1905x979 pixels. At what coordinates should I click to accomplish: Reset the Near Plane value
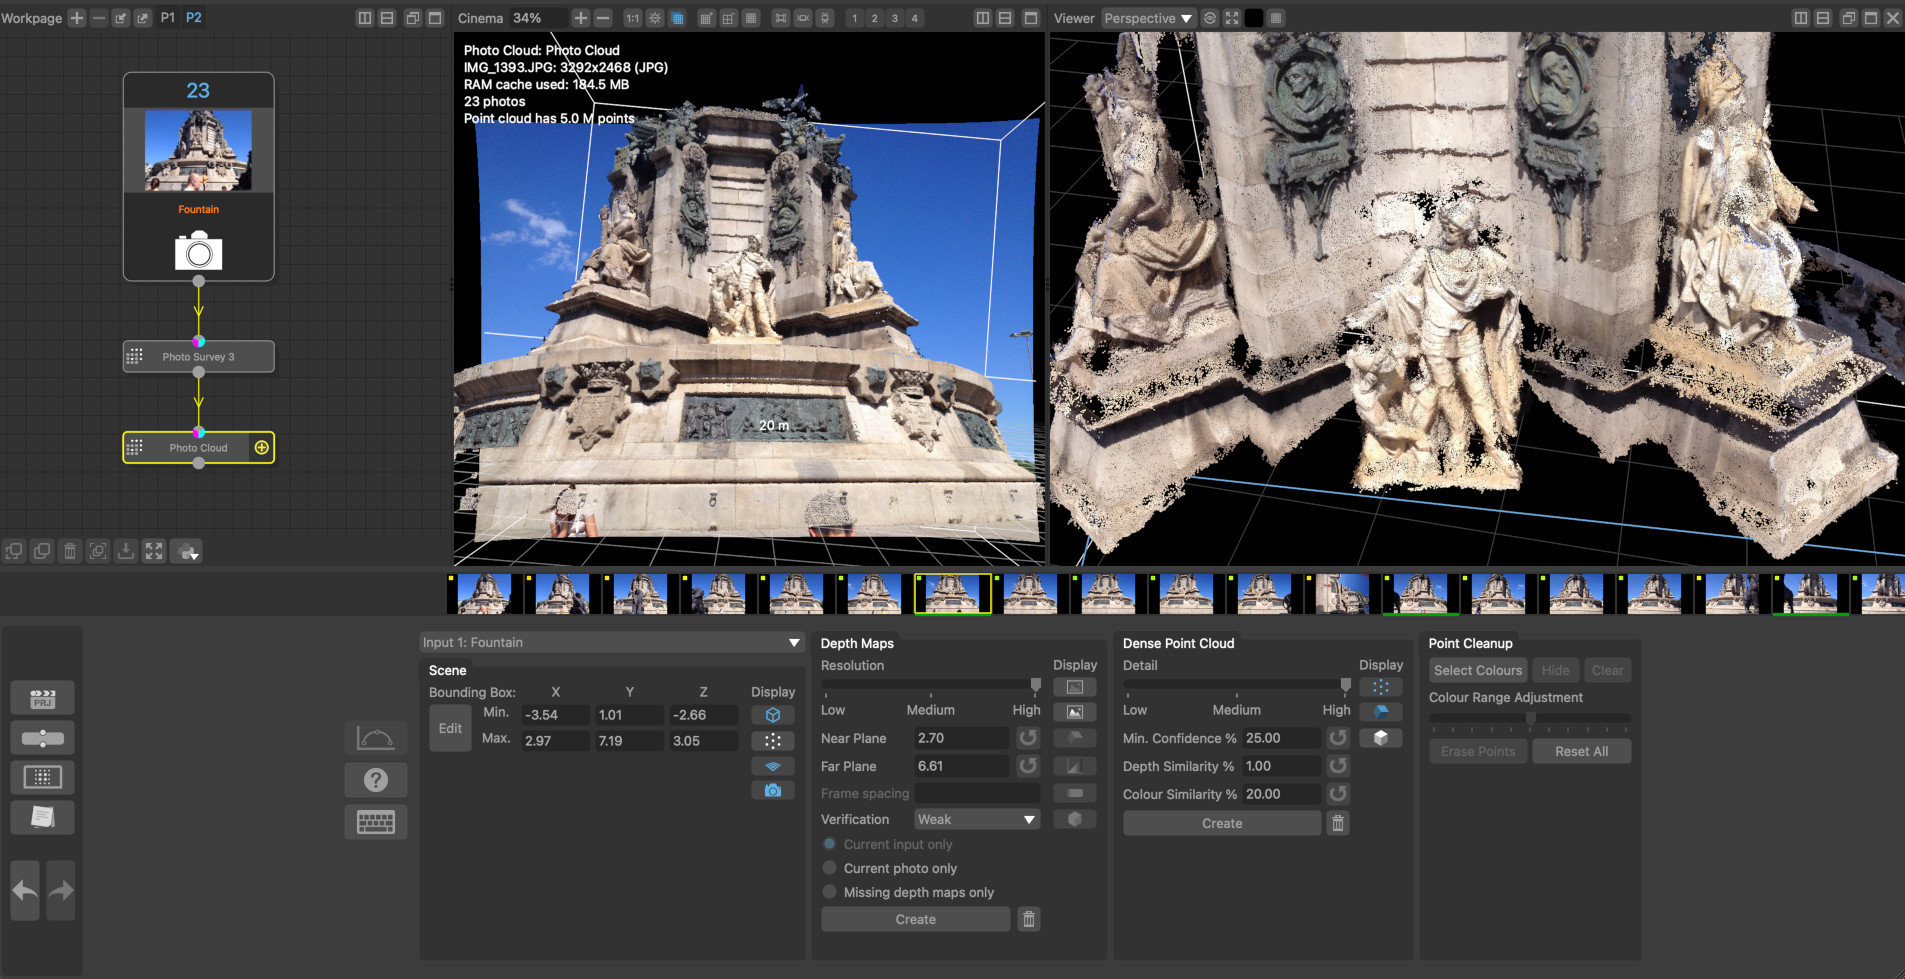tap(1028, 738)
